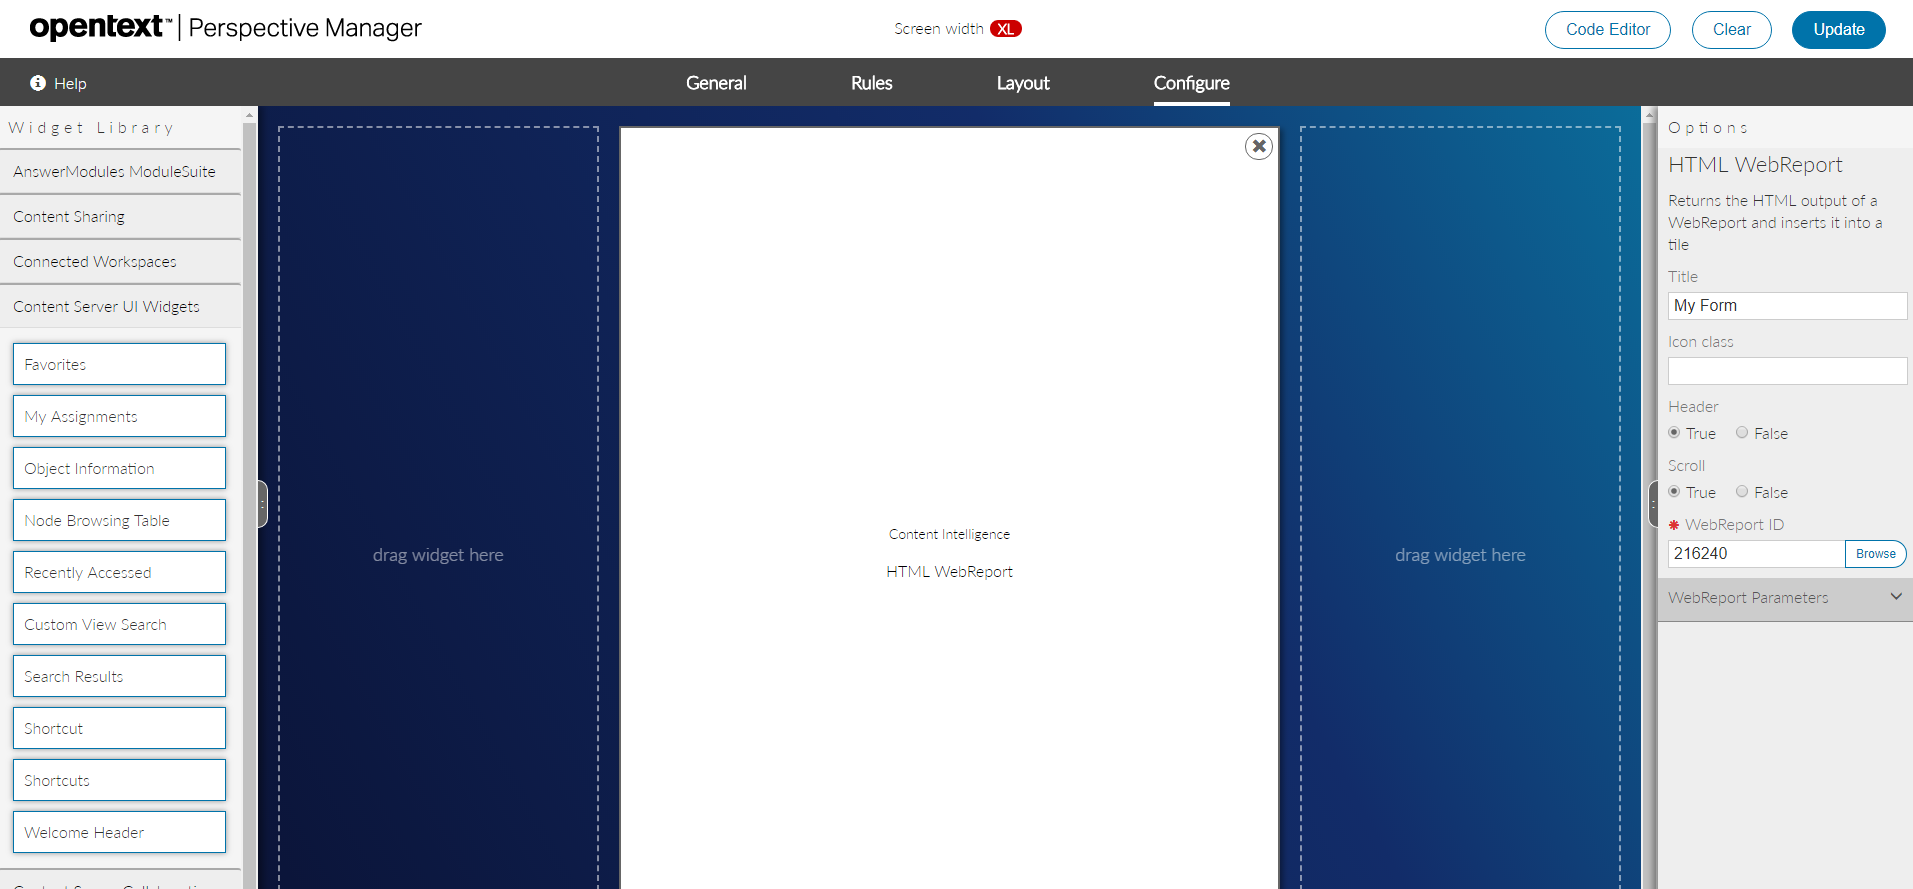Select Scroll True radio button

pyautogui.click(x=1674, y=492)
